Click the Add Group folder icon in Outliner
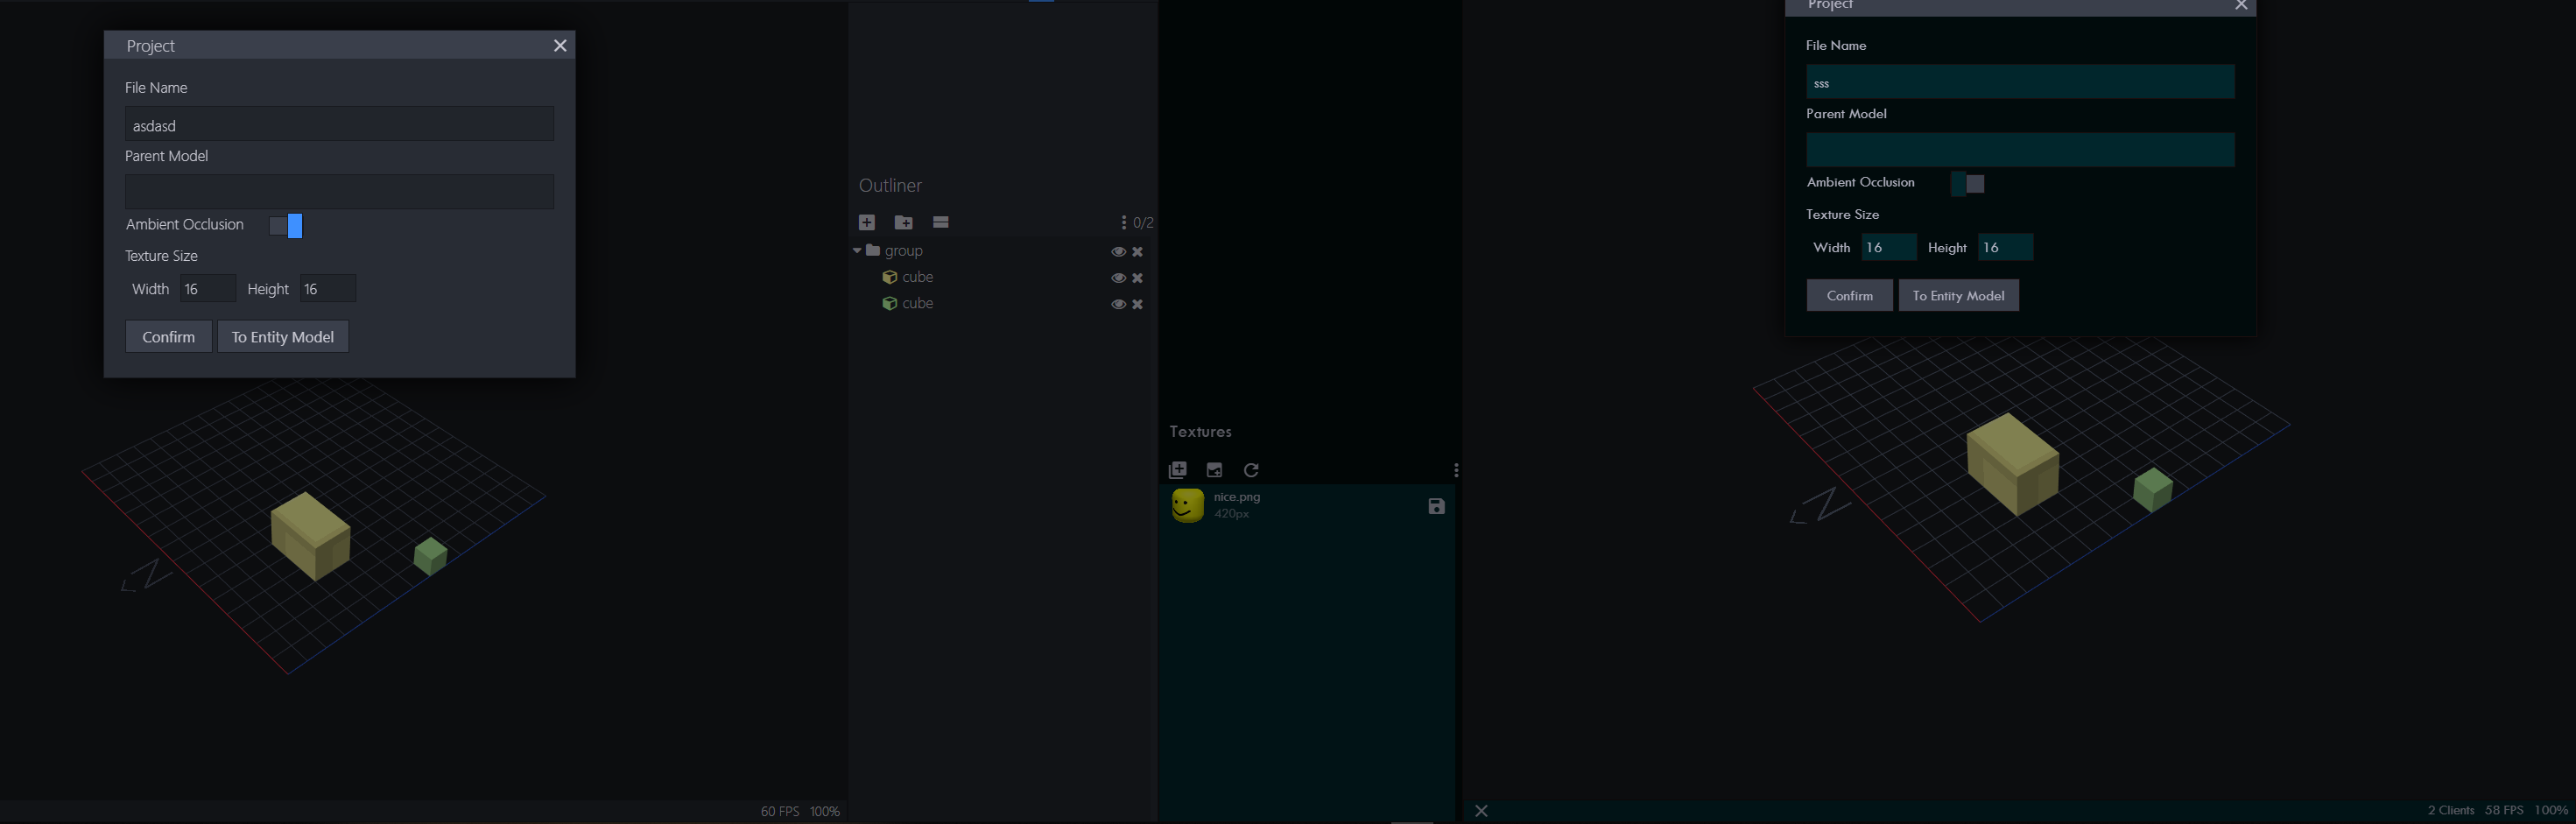 pyautogui.click(x=904, y=222)
